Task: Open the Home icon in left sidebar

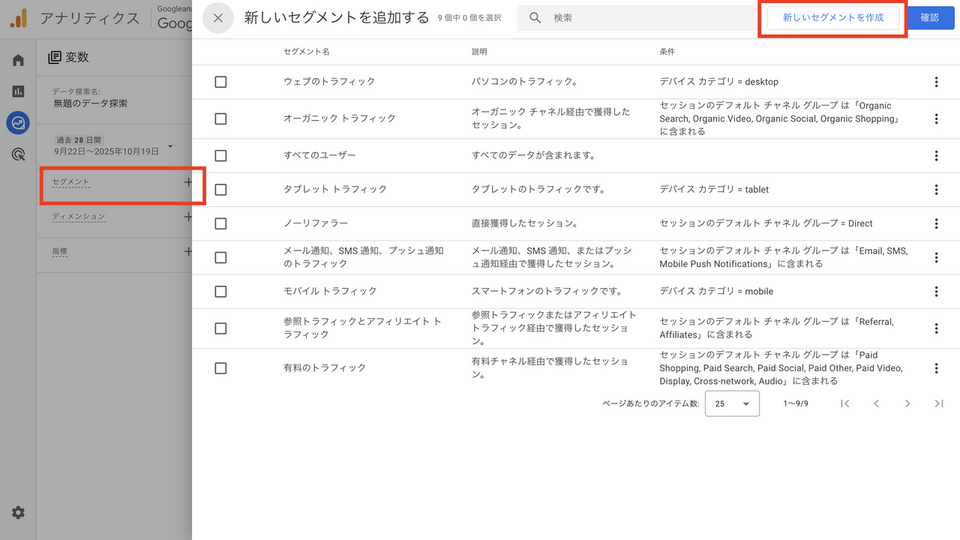Action: point(18,60)
